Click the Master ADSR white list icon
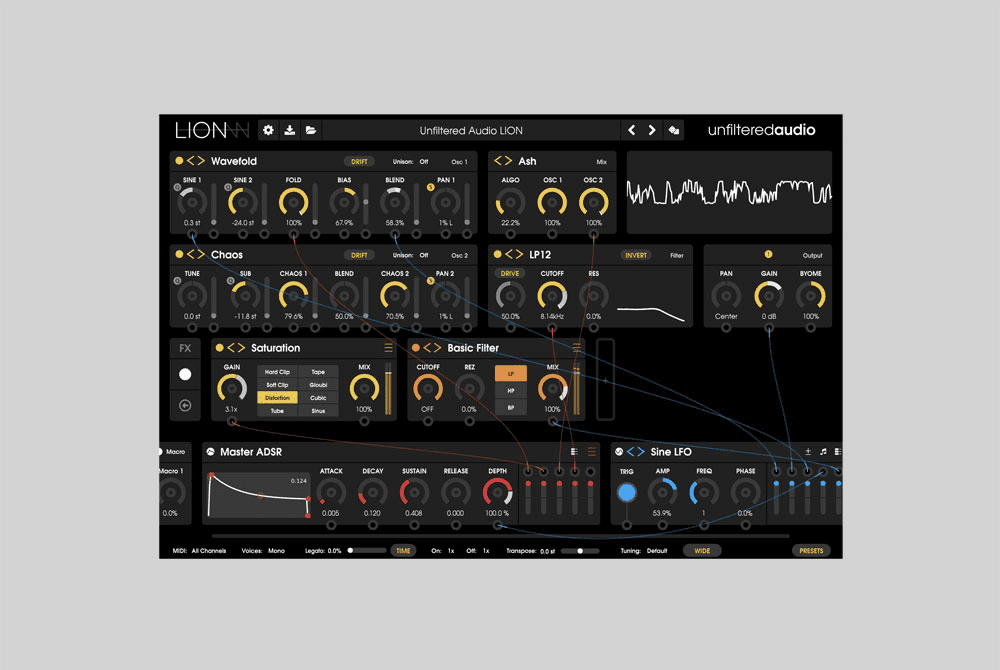 pyautogui.click(x=574, y=451)
